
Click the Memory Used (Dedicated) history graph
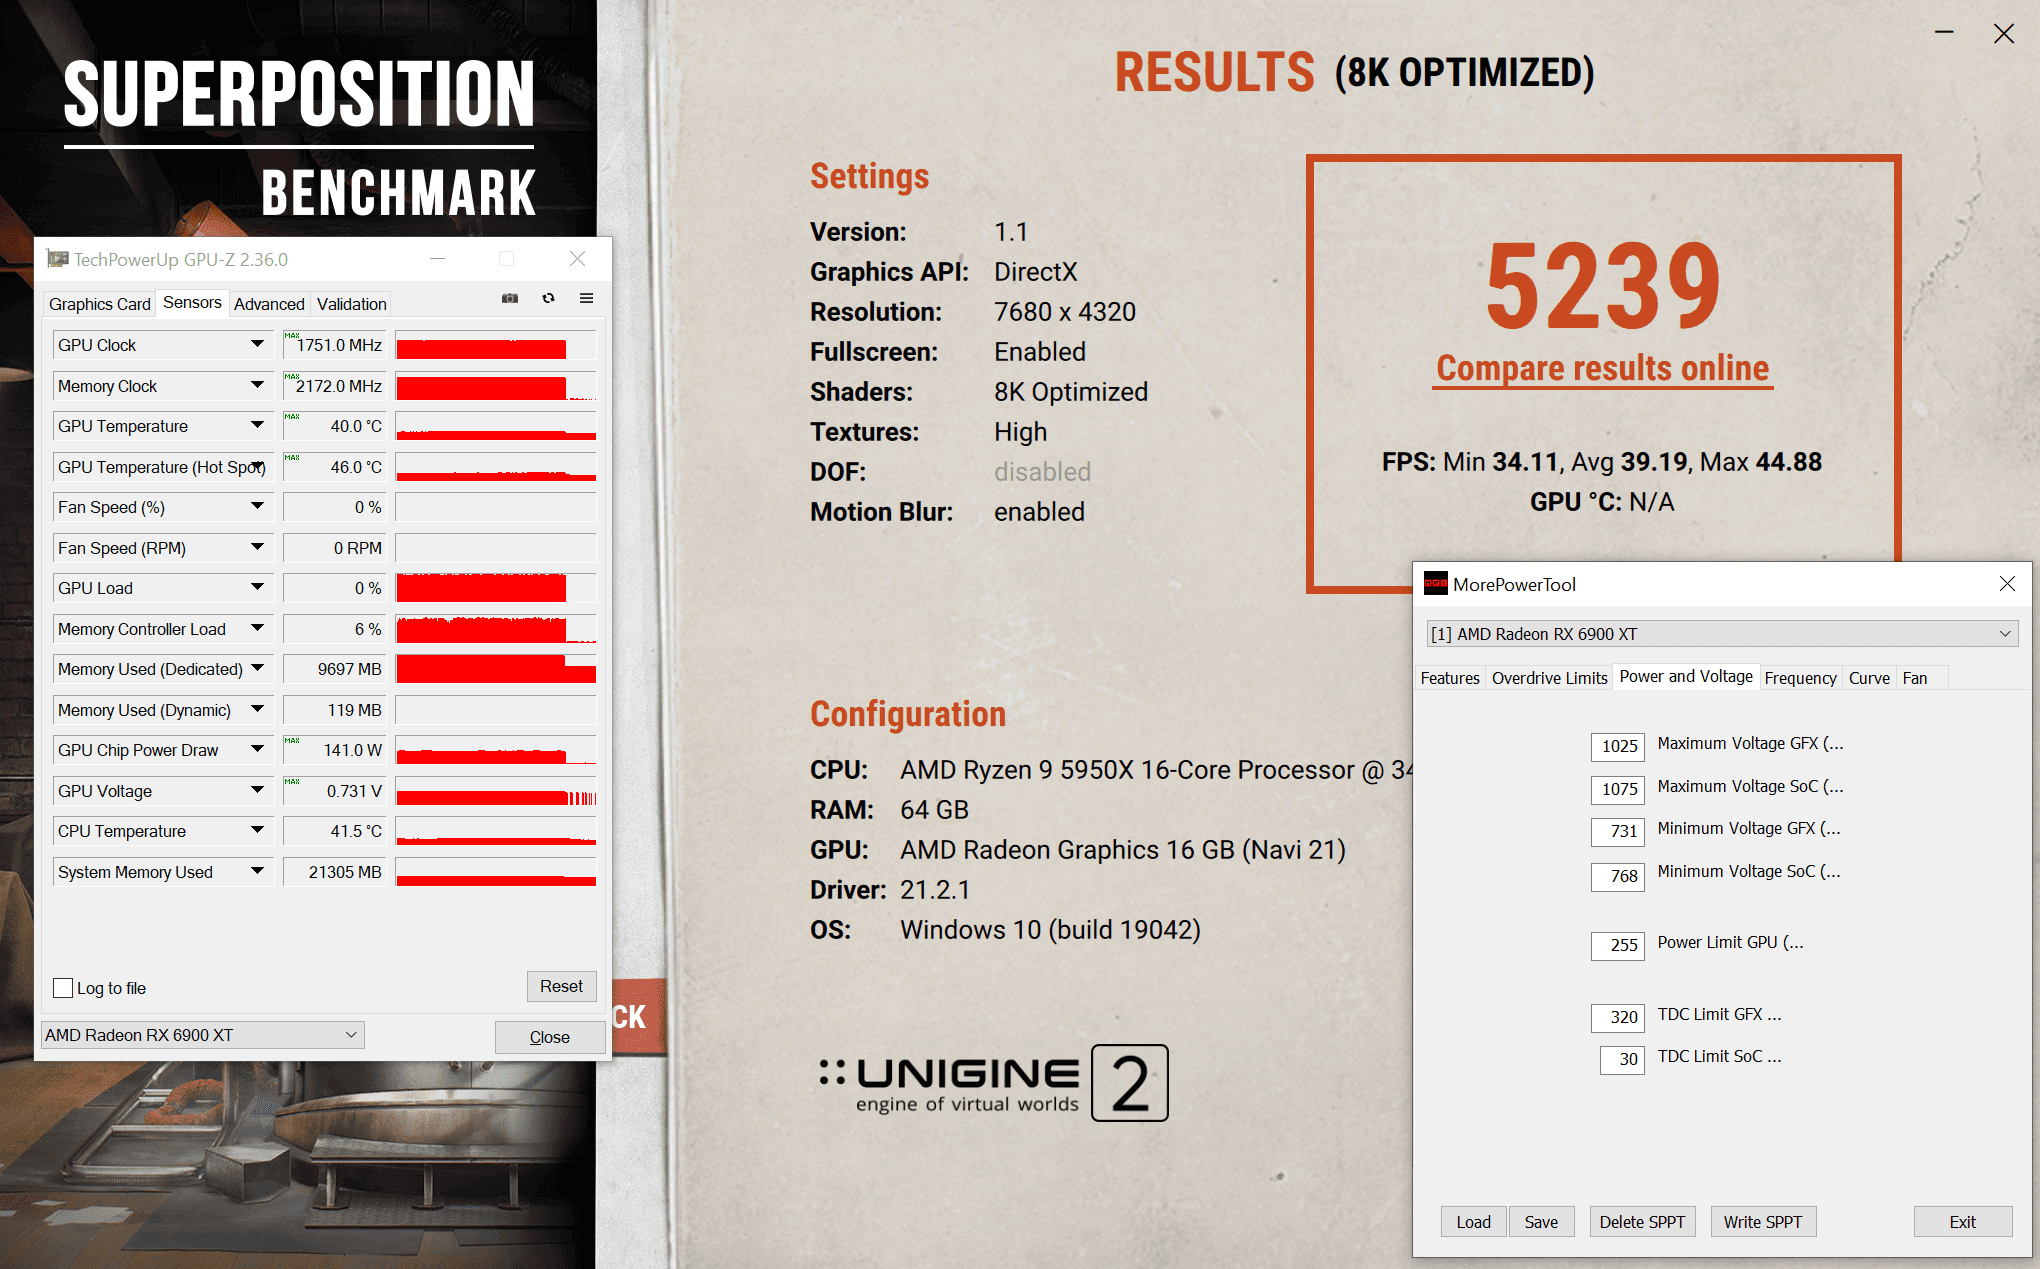tap(496, 669)
